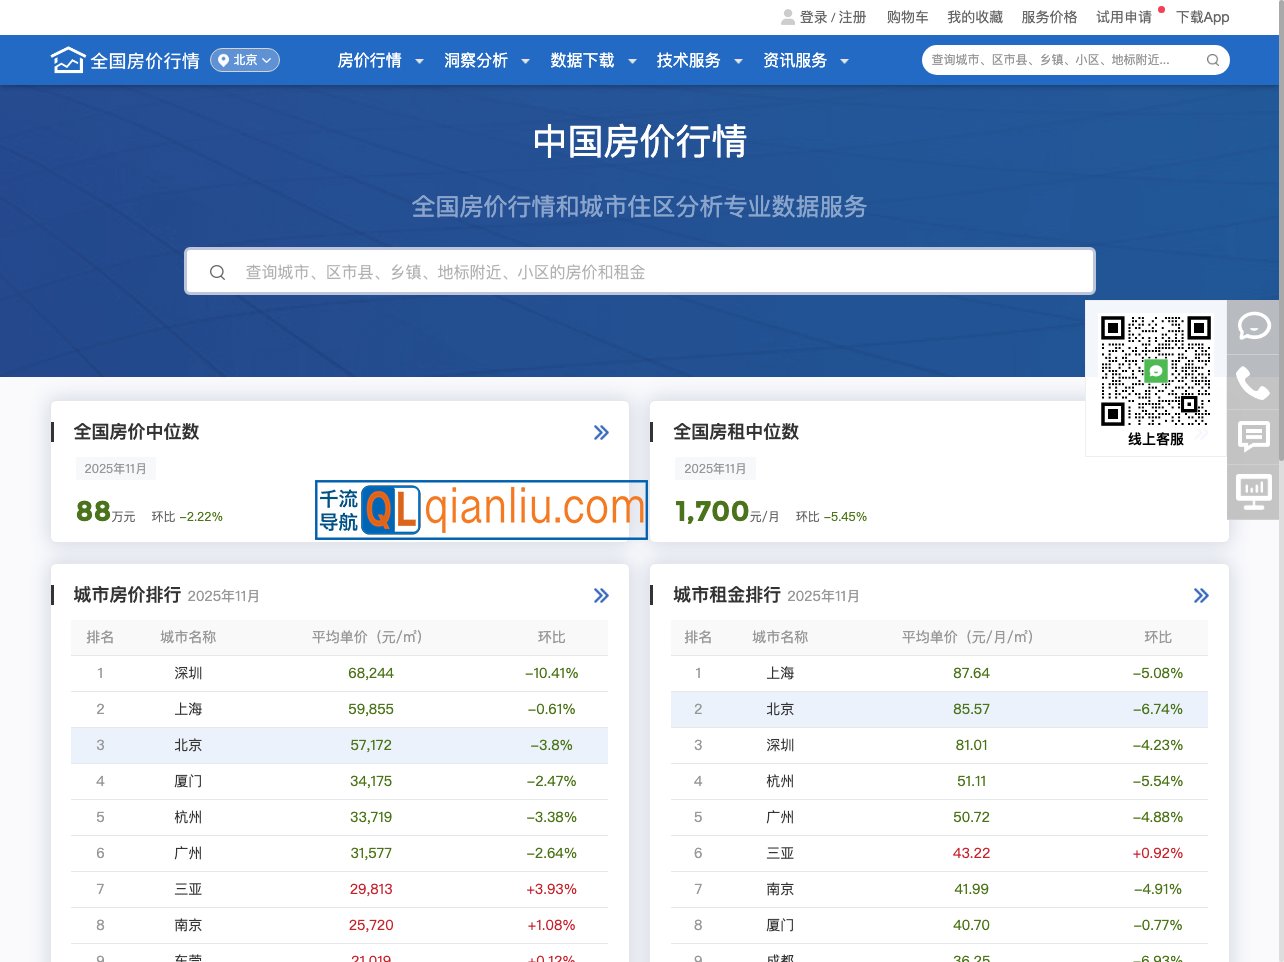Select 深圳 in the city price ranking
The height and width of the screenshot is (962, 1284).
coord(188,673)
